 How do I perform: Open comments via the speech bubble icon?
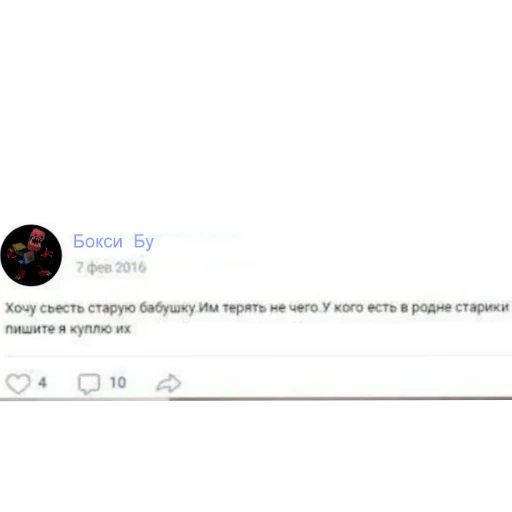coord(89,384)
